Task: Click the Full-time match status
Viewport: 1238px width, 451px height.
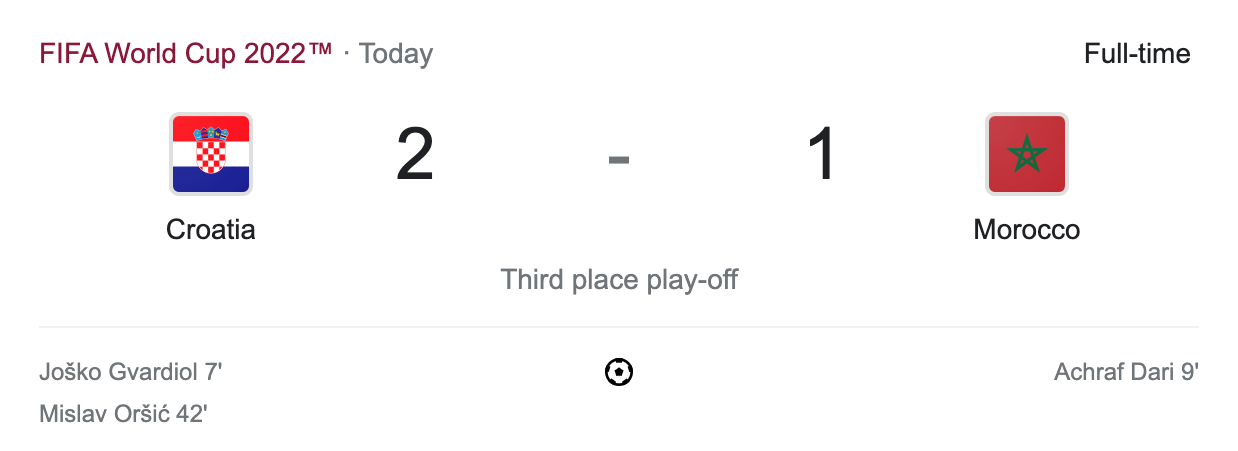Action: tap(1137, 53)
